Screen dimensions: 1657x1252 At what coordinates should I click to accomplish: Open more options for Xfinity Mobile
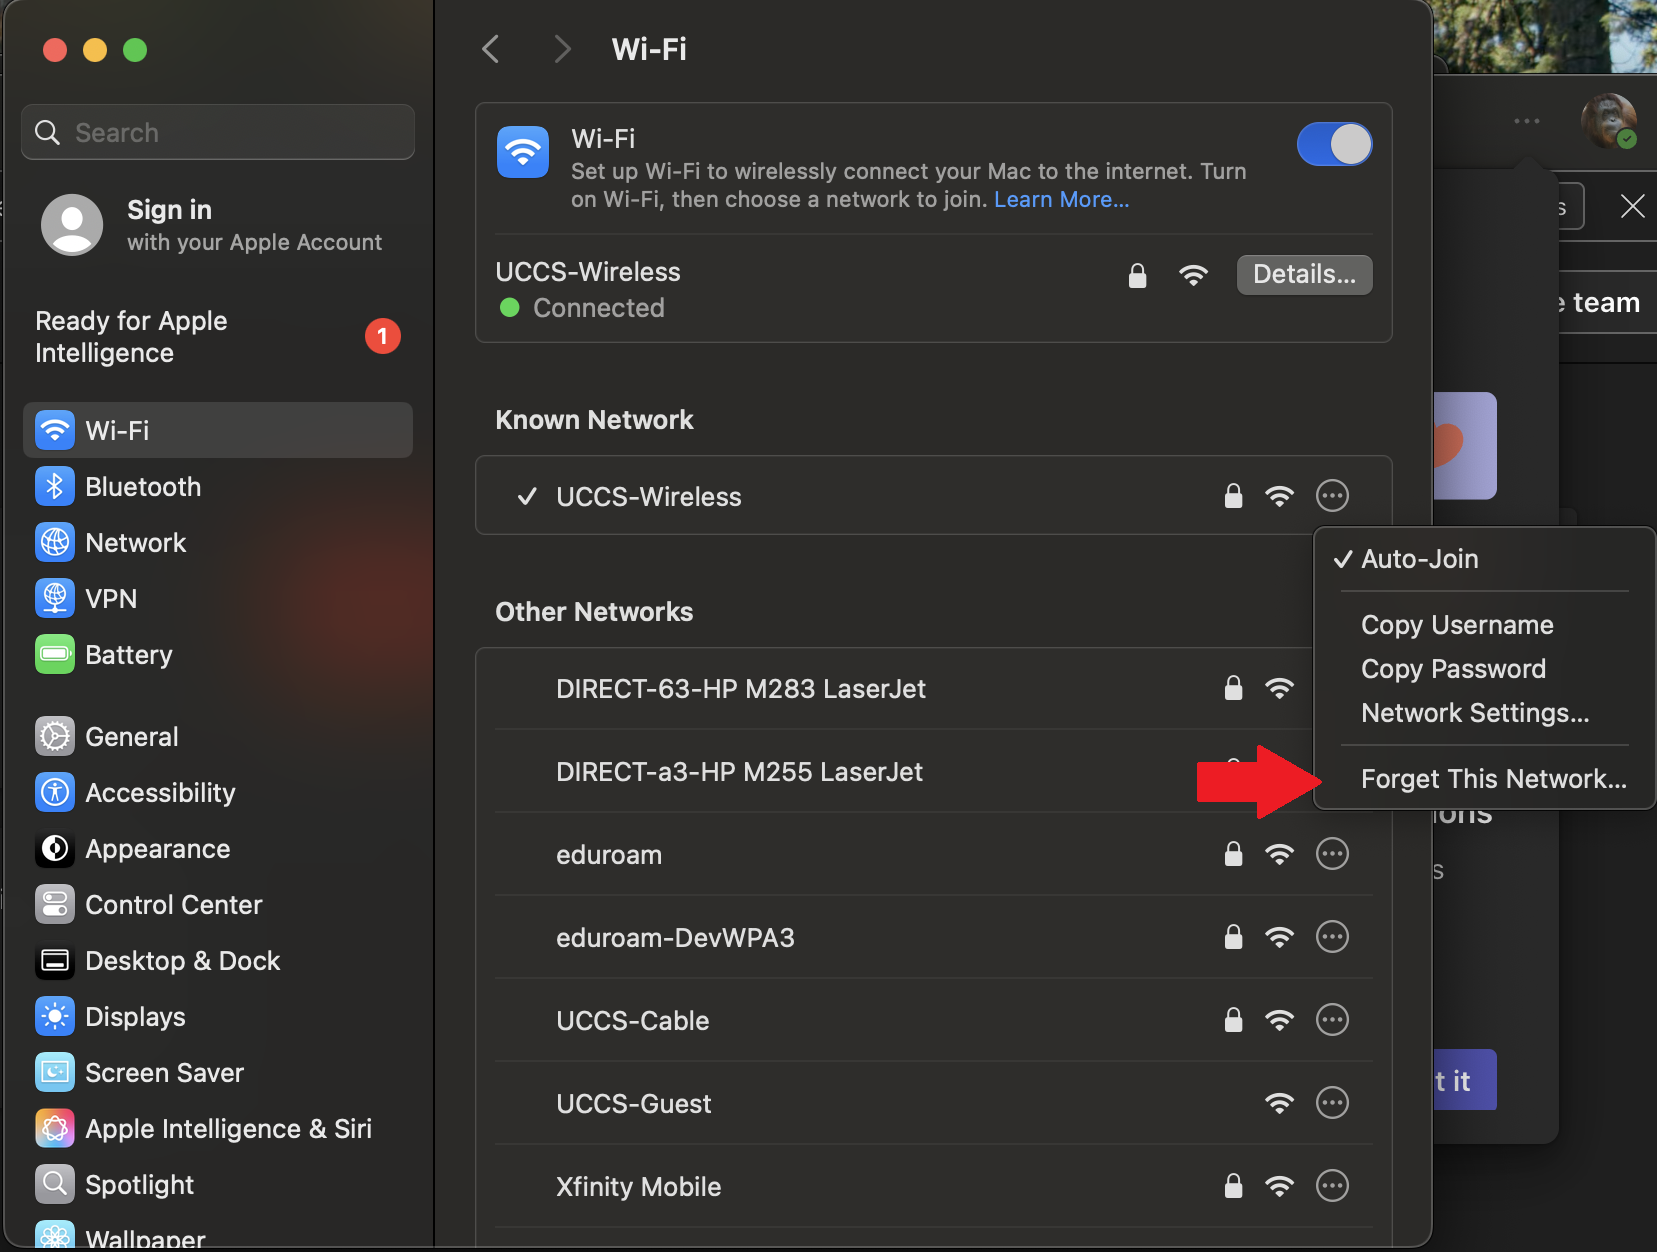point(1332,1185)
